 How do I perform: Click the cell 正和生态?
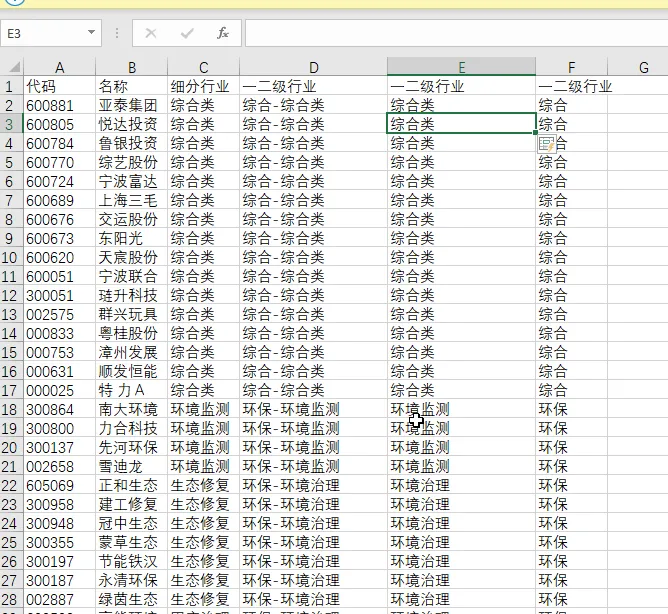click(132, 485)
